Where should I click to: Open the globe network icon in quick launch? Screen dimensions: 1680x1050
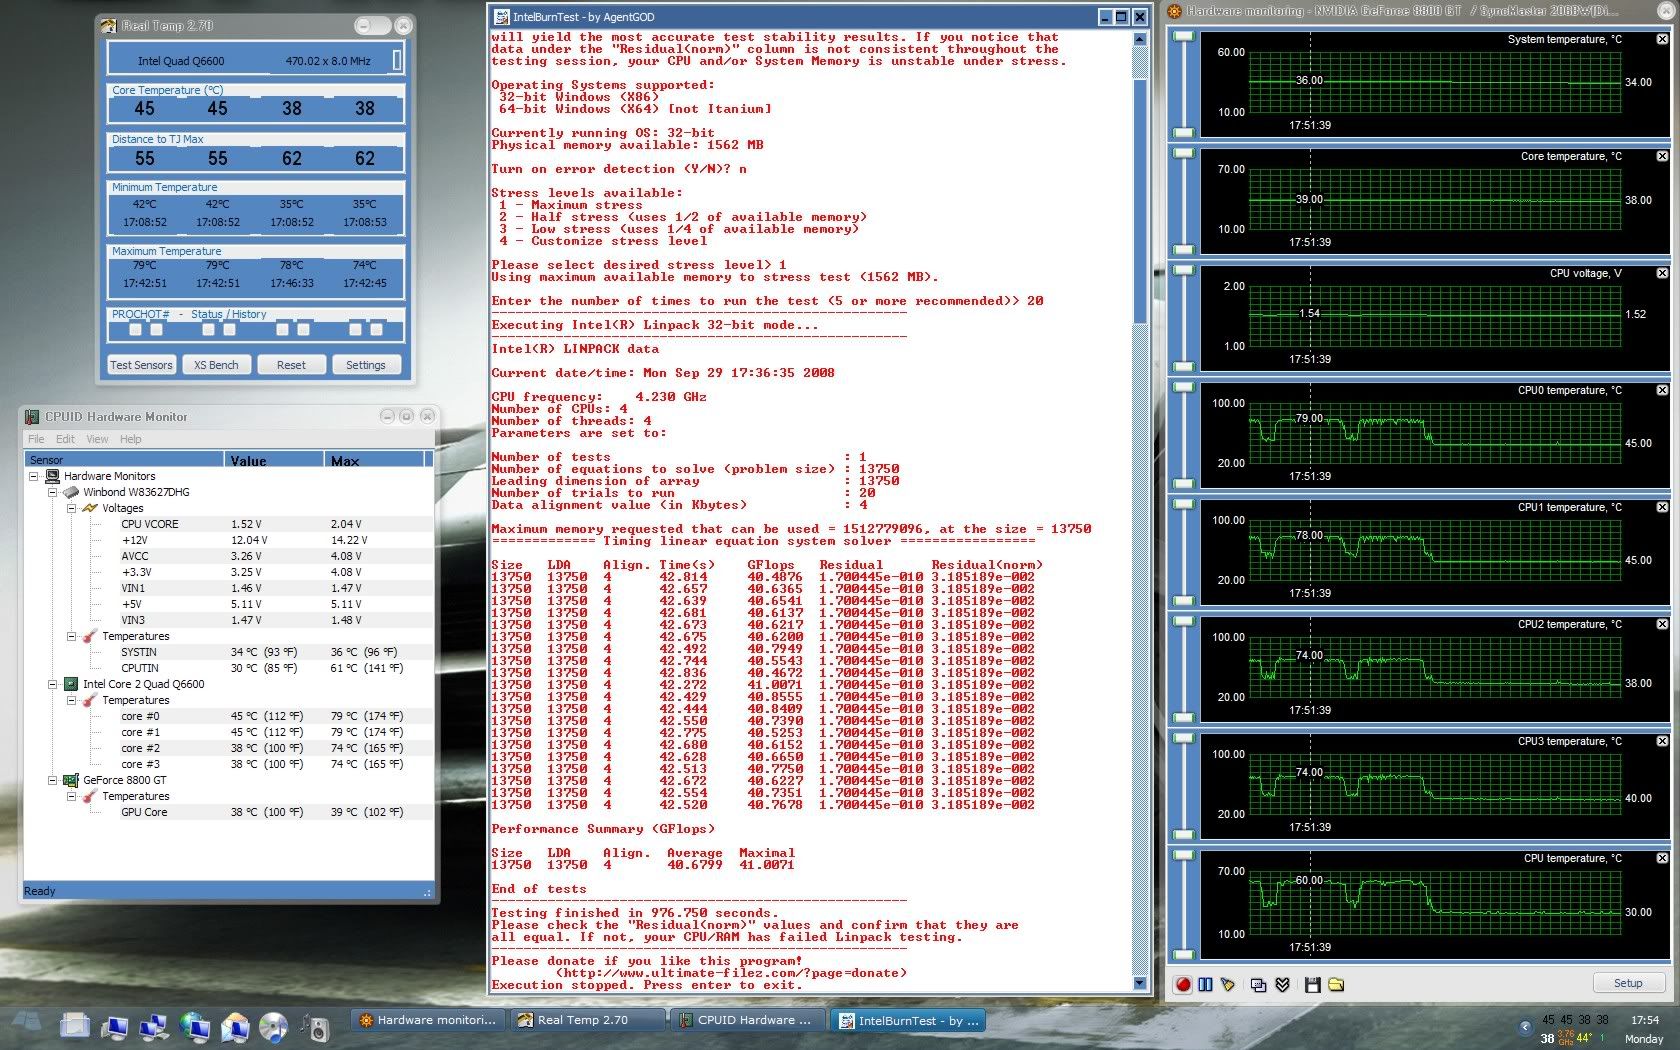(x=194, y=1026)
